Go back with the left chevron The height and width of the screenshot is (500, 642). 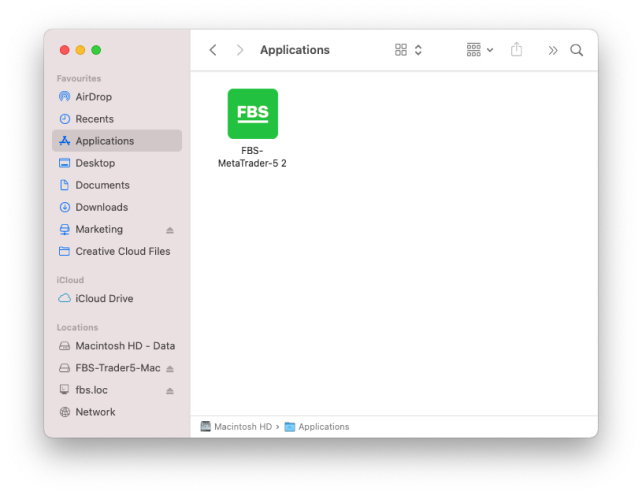tap(212, 50)
